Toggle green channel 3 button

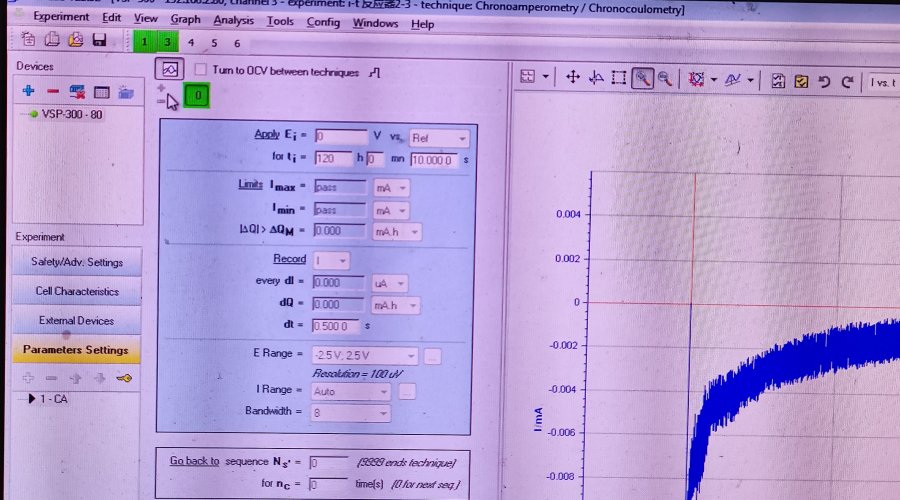tap(167, 42)
